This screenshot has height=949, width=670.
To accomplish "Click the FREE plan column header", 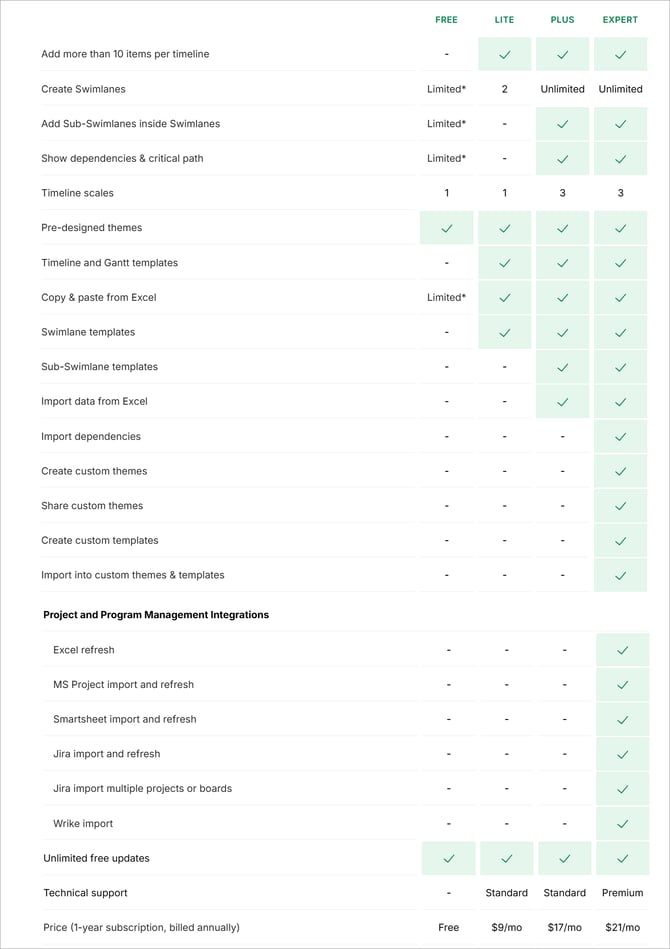I will (x=446, y=19).
